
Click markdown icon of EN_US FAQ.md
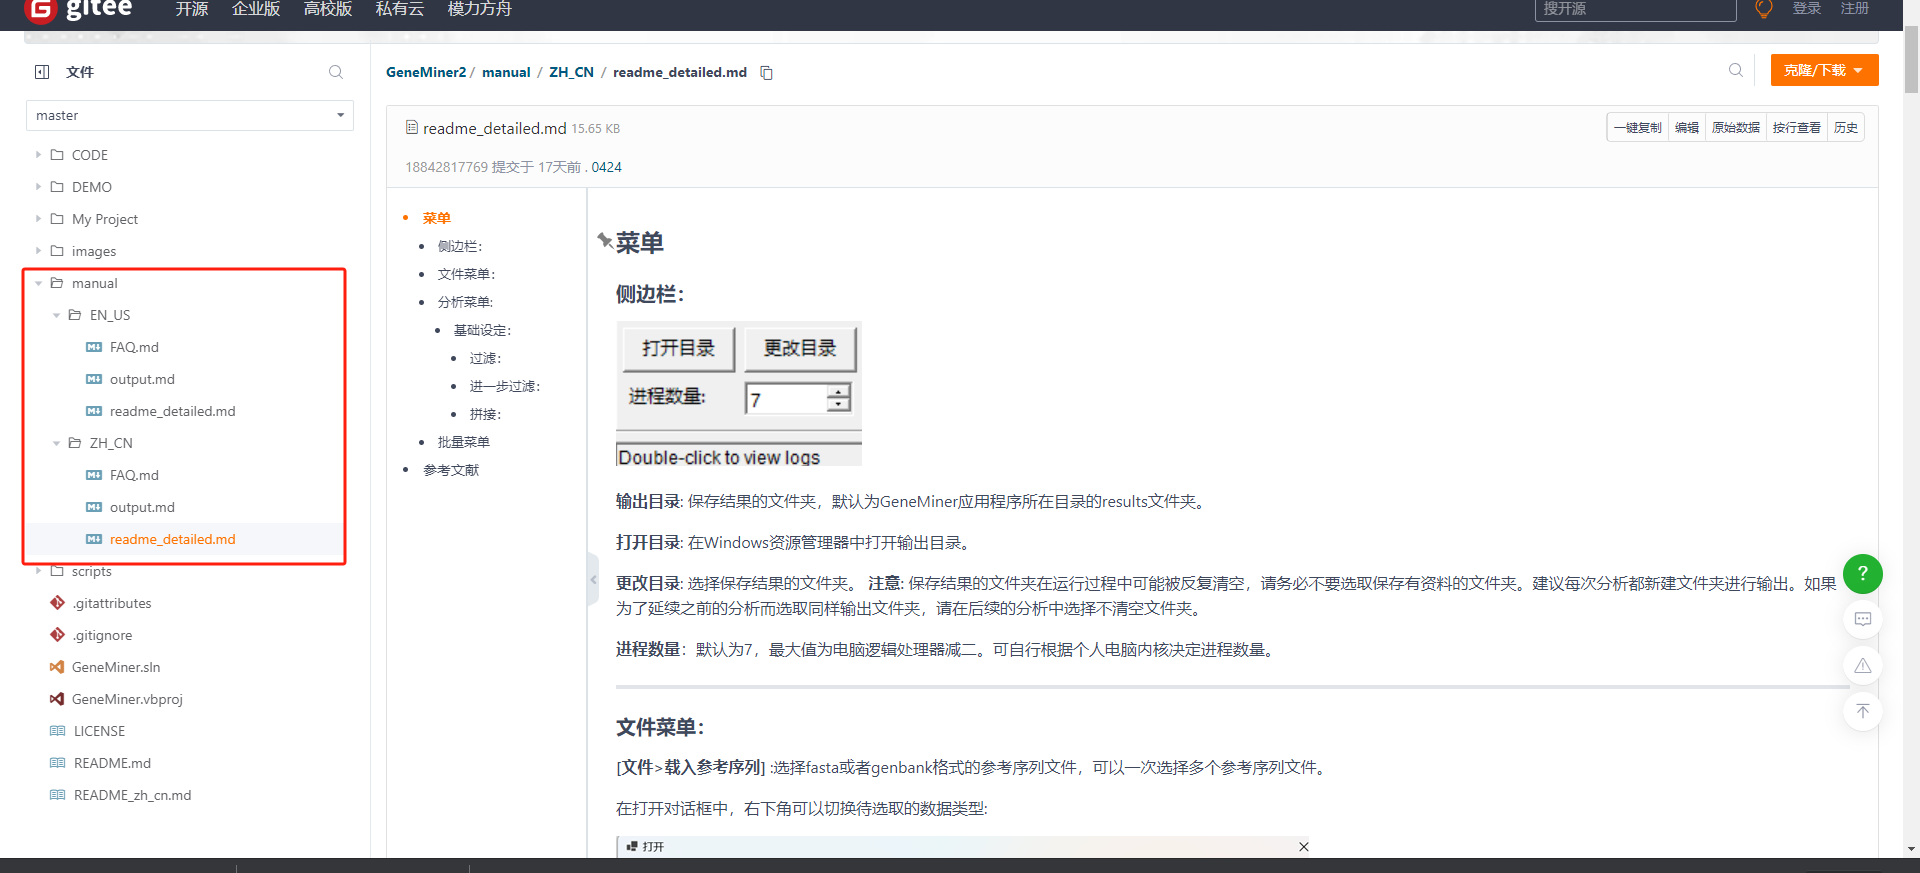94,347
